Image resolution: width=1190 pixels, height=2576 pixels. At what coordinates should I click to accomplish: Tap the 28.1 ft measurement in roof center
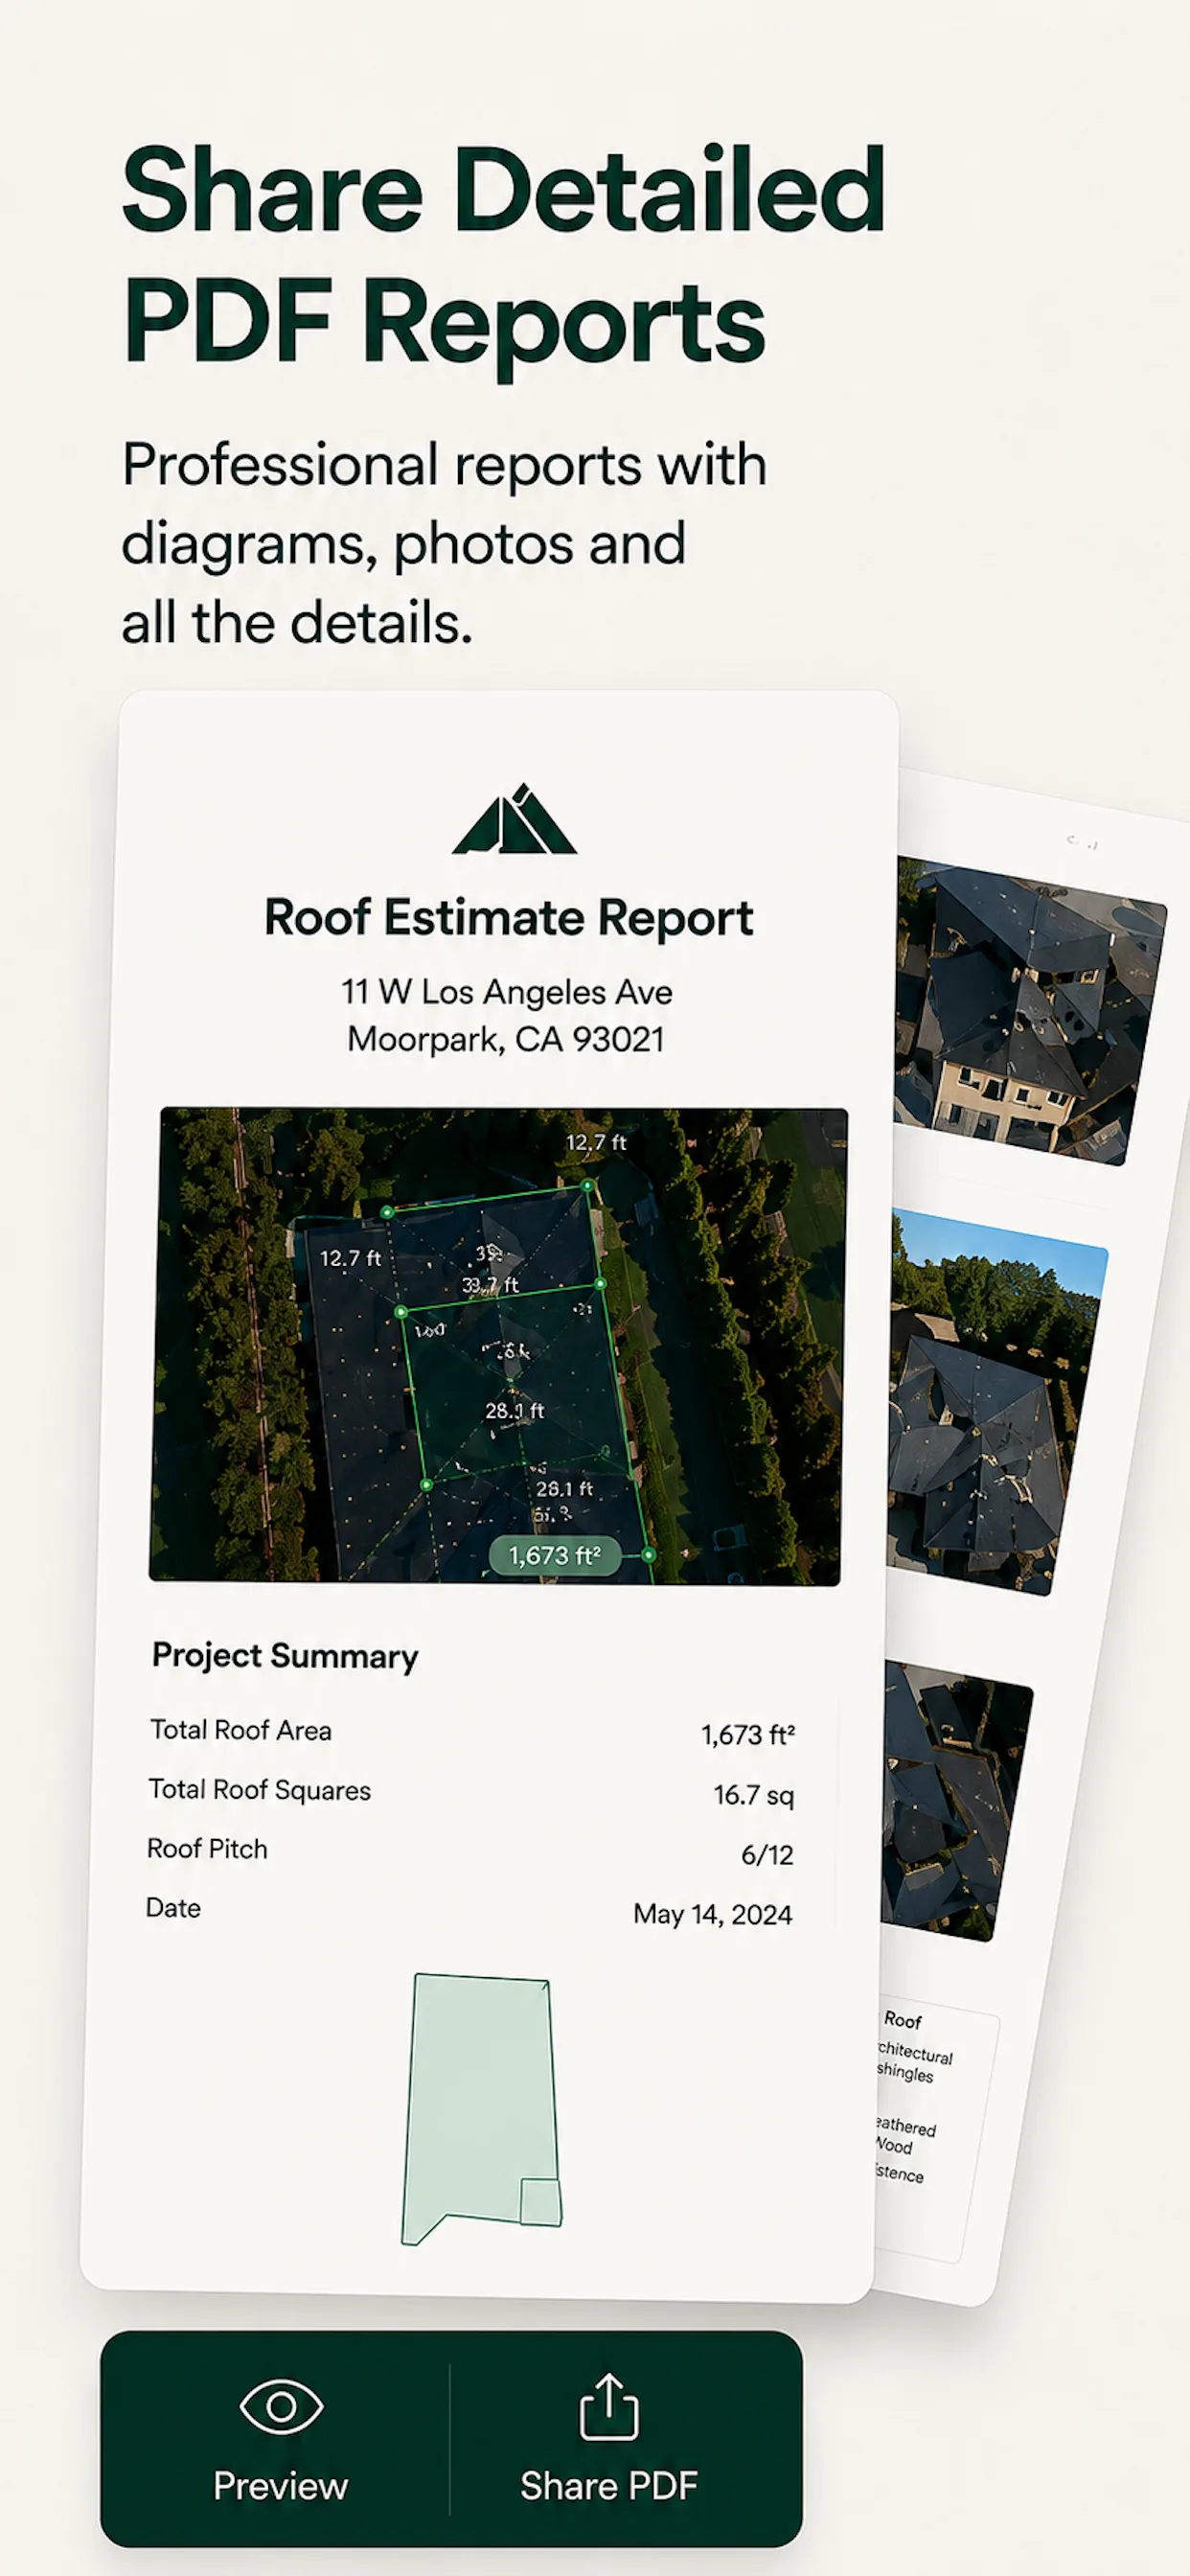click(x=514, y=1410)
